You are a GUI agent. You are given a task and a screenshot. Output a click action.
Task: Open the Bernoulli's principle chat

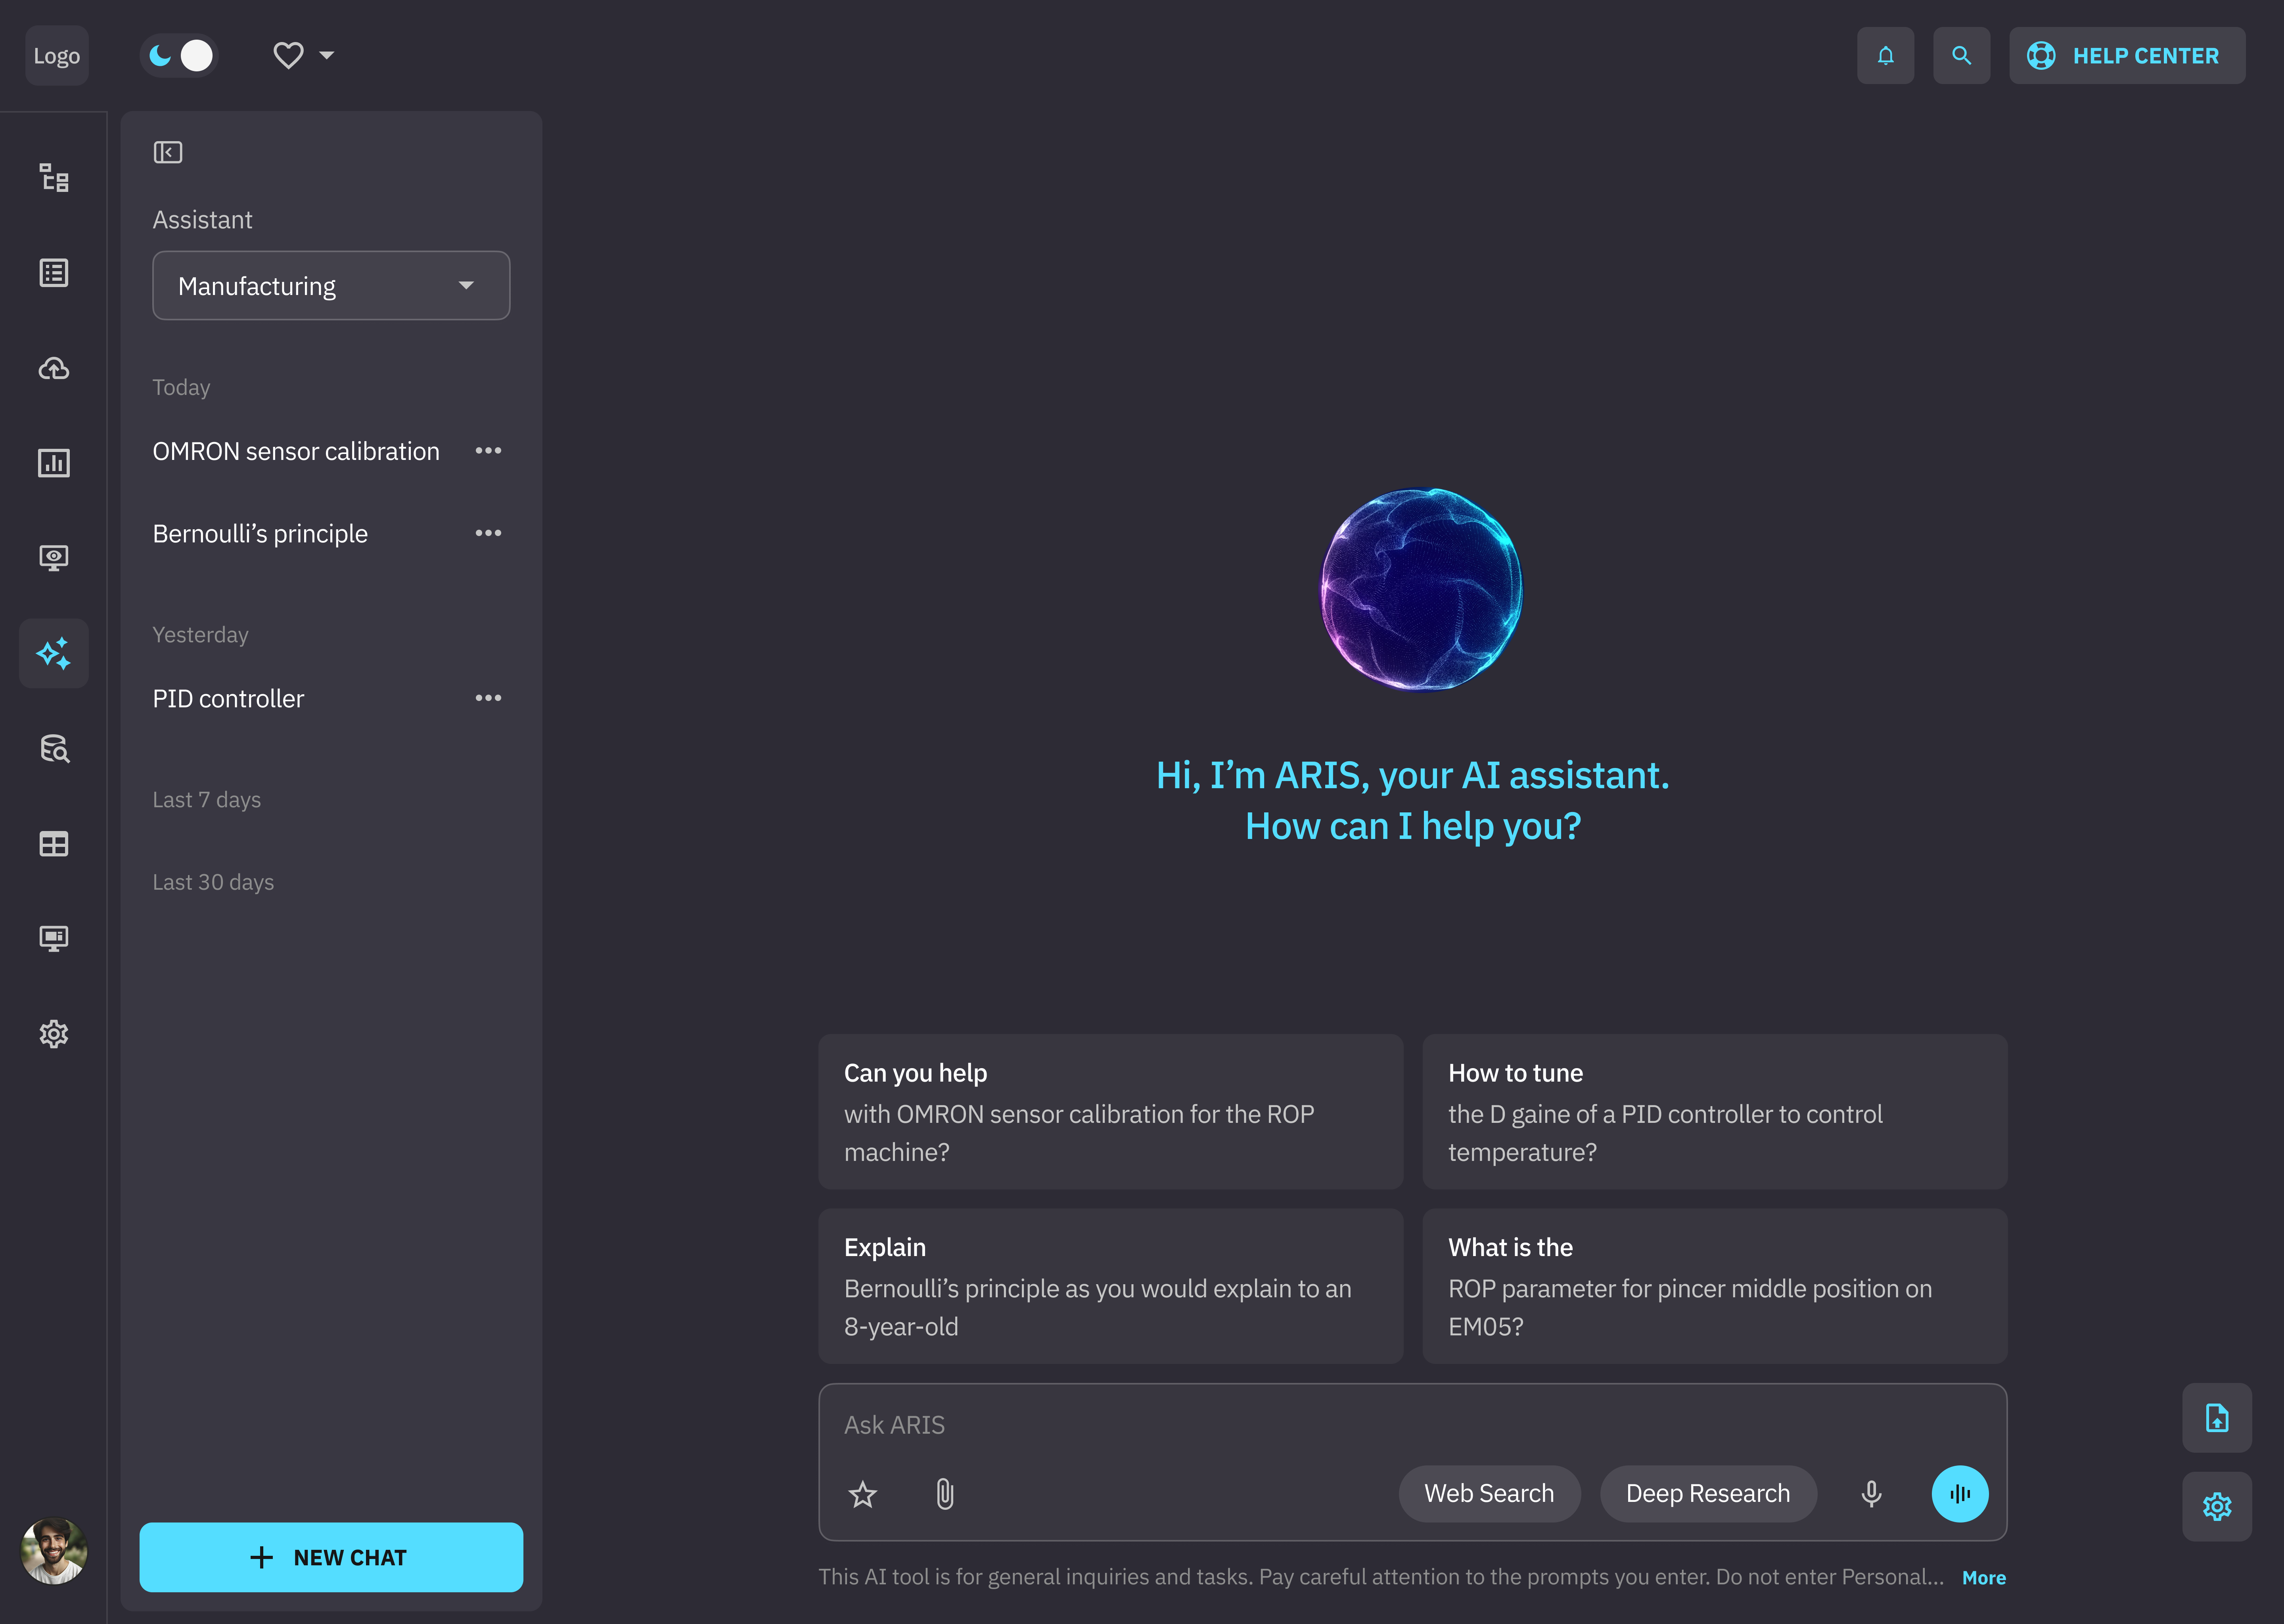pyautogui.click(x=260, y=534)
